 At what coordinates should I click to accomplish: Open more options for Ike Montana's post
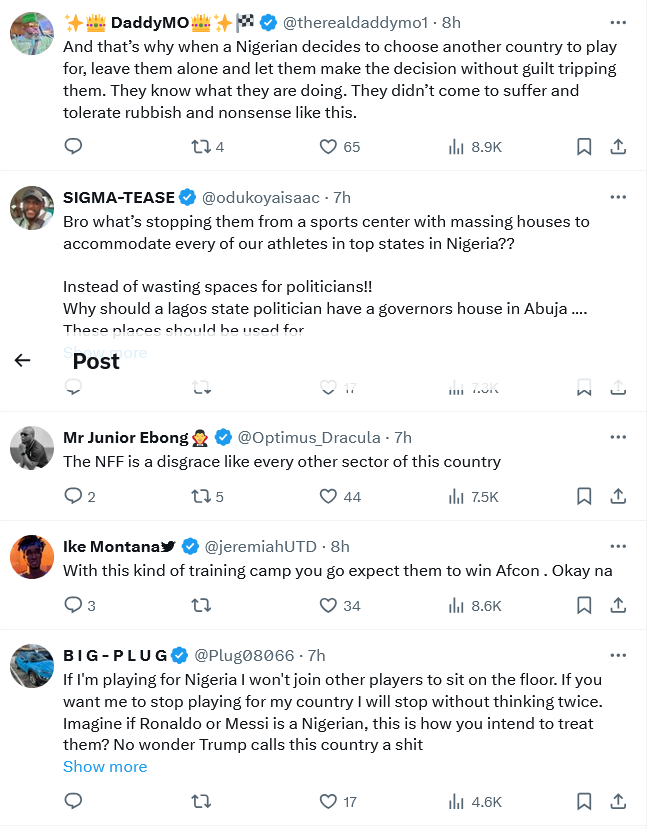(618, 546)
